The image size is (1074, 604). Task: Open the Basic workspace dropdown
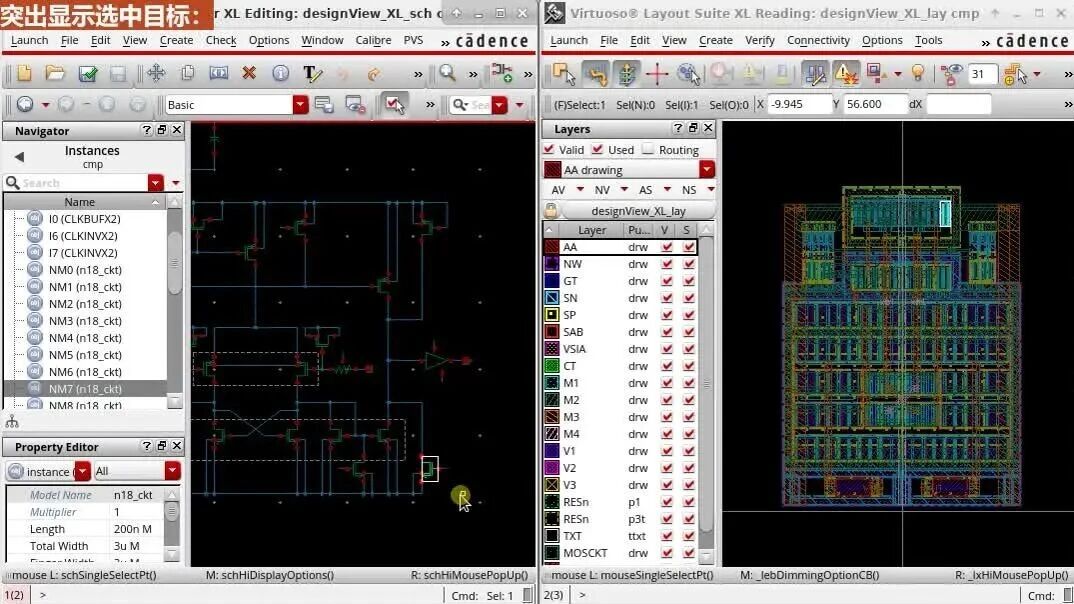(x=300, y=105)
